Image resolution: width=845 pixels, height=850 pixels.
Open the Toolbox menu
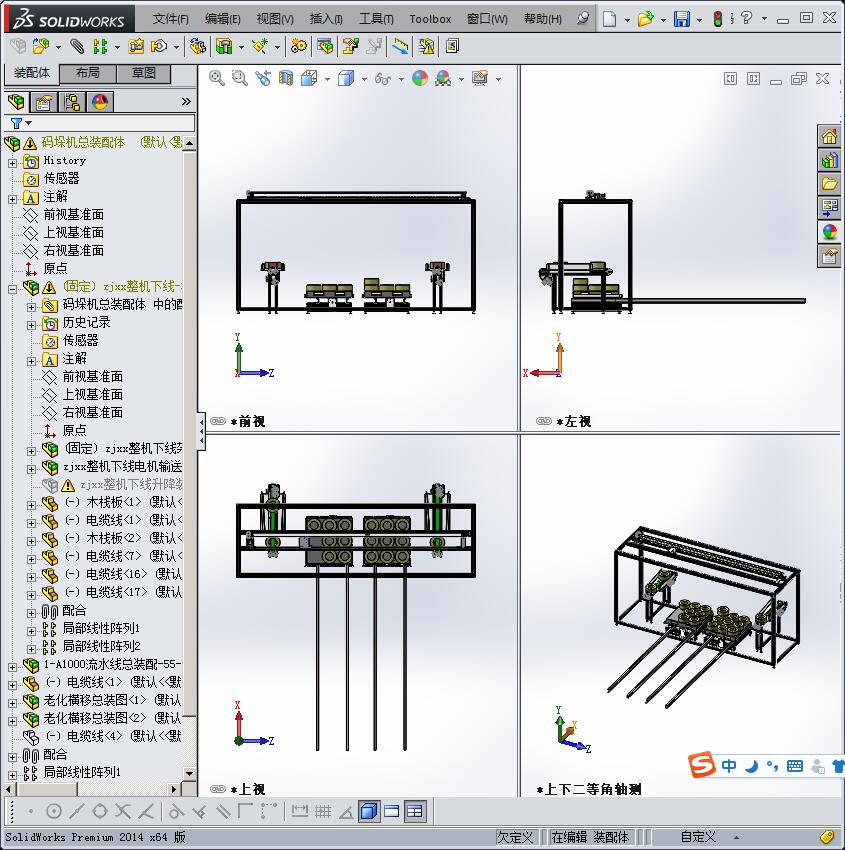[430, 19]
